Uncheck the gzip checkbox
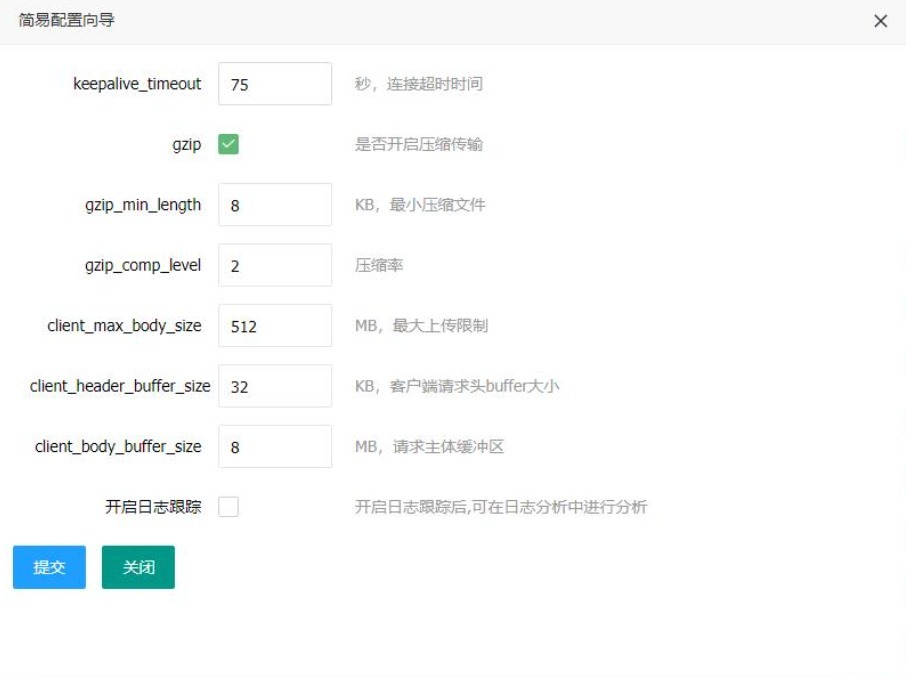 [x=228, y=145]
